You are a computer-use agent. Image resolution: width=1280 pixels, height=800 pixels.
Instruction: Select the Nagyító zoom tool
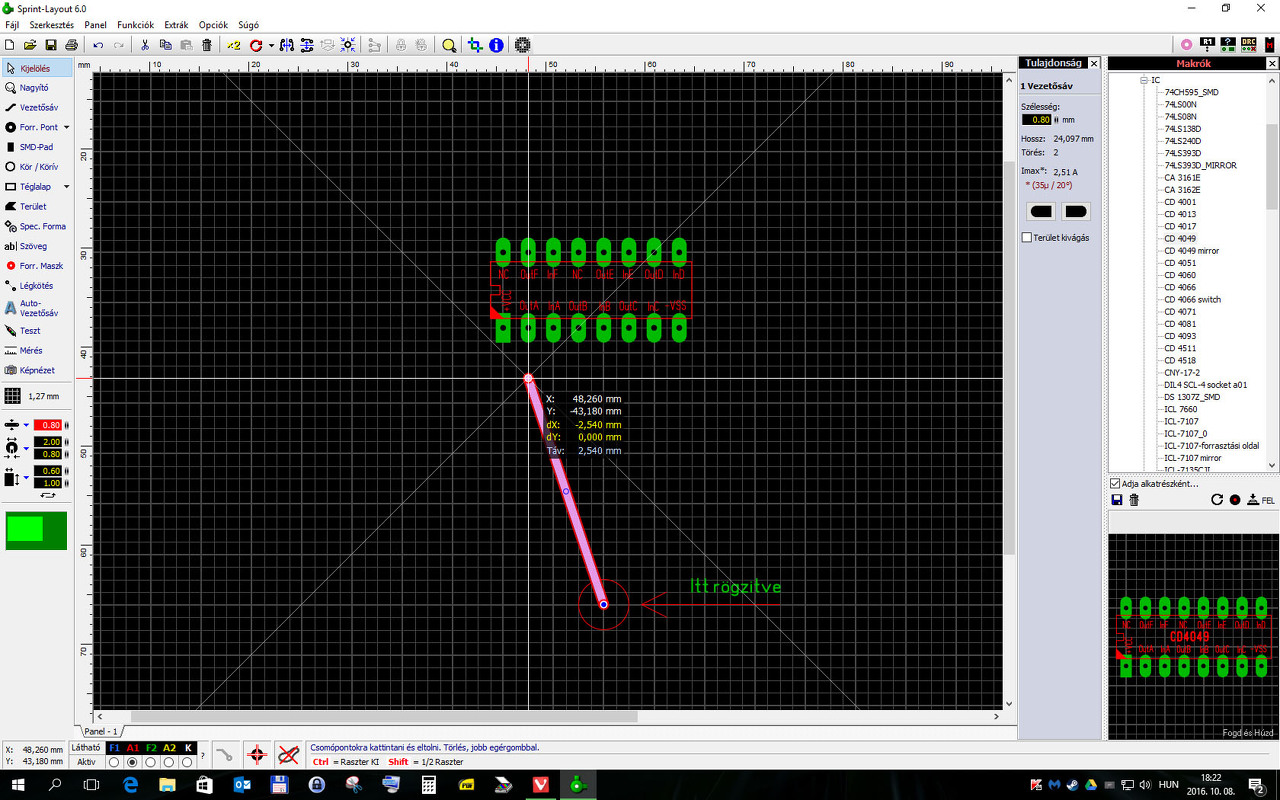pyautogui.click(x=38, y=88)
